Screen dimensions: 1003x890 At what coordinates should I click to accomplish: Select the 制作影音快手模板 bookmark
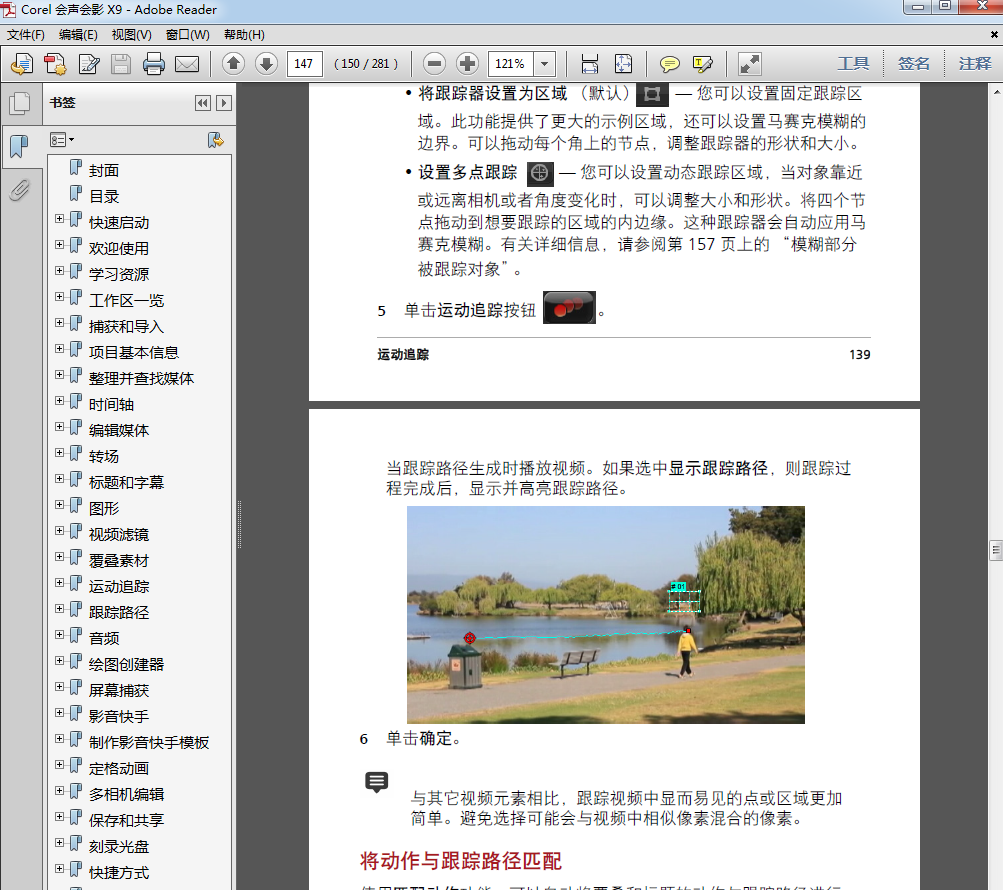149,743
